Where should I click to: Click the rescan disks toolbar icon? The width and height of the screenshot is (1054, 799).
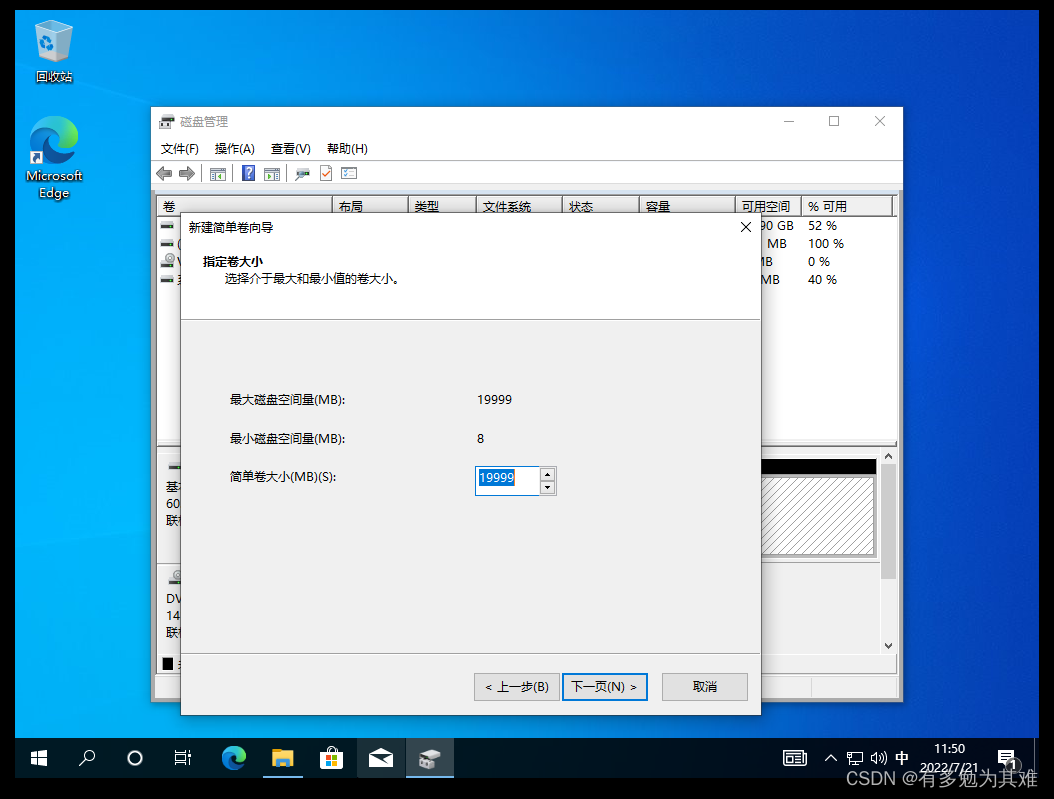pyautogui.click(x=302, y=174)
